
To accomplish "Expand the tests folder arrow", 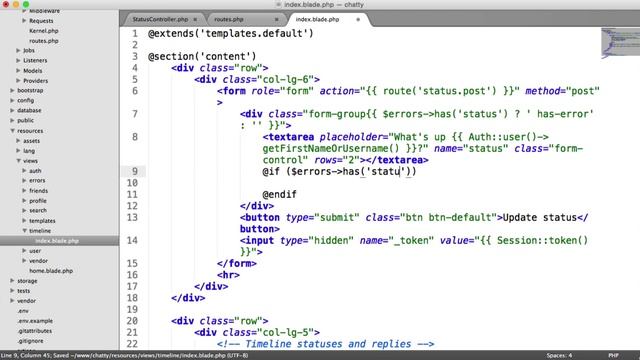I will pos(12,291).
